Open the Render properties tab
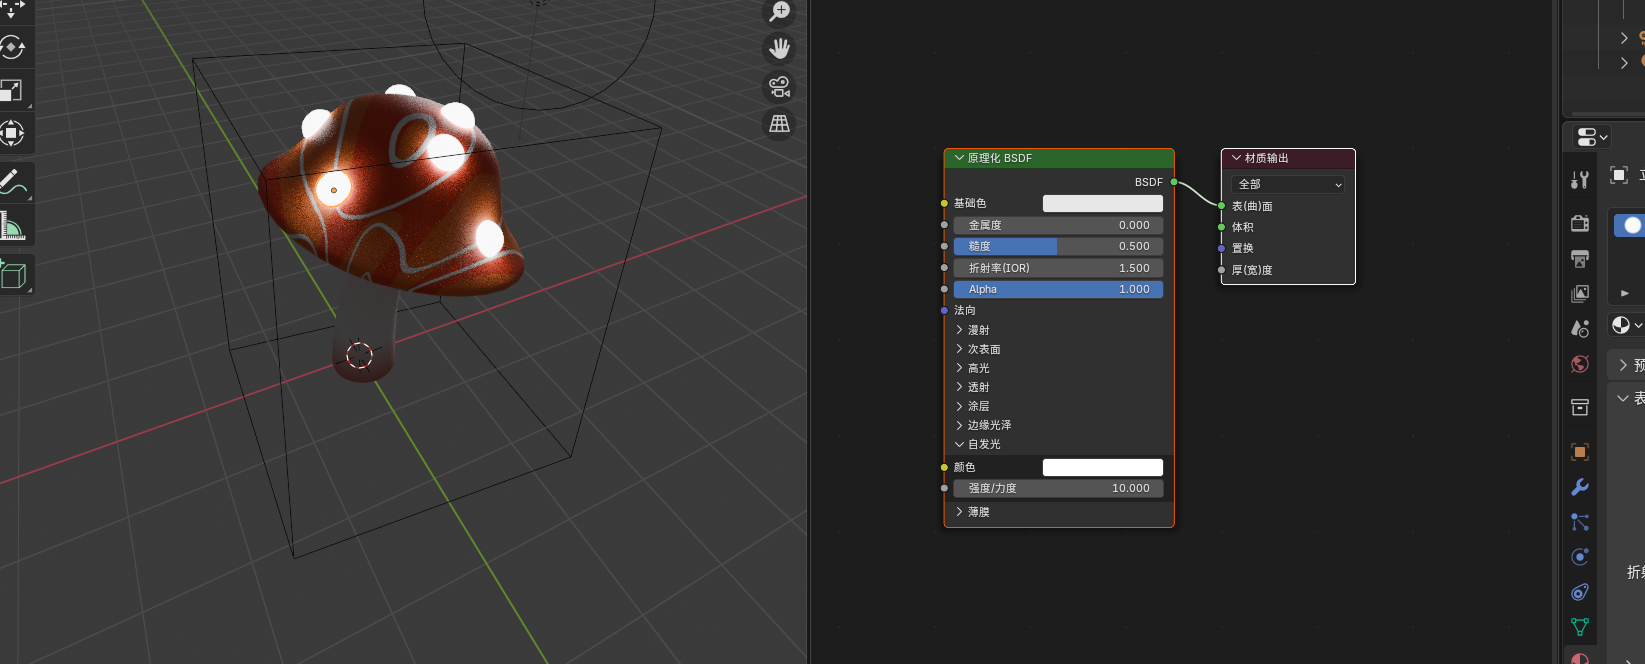This screenshot has height=664, width=1645. point(1580,223)
